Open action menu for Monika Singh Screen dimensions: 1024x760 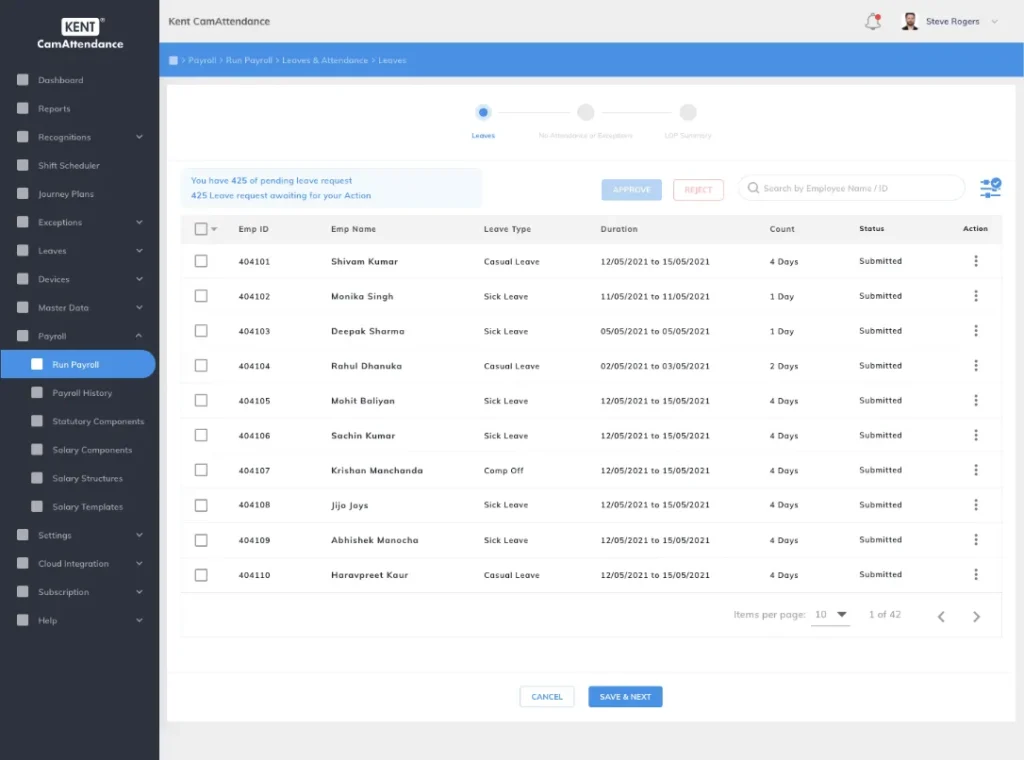coord(976,296)
